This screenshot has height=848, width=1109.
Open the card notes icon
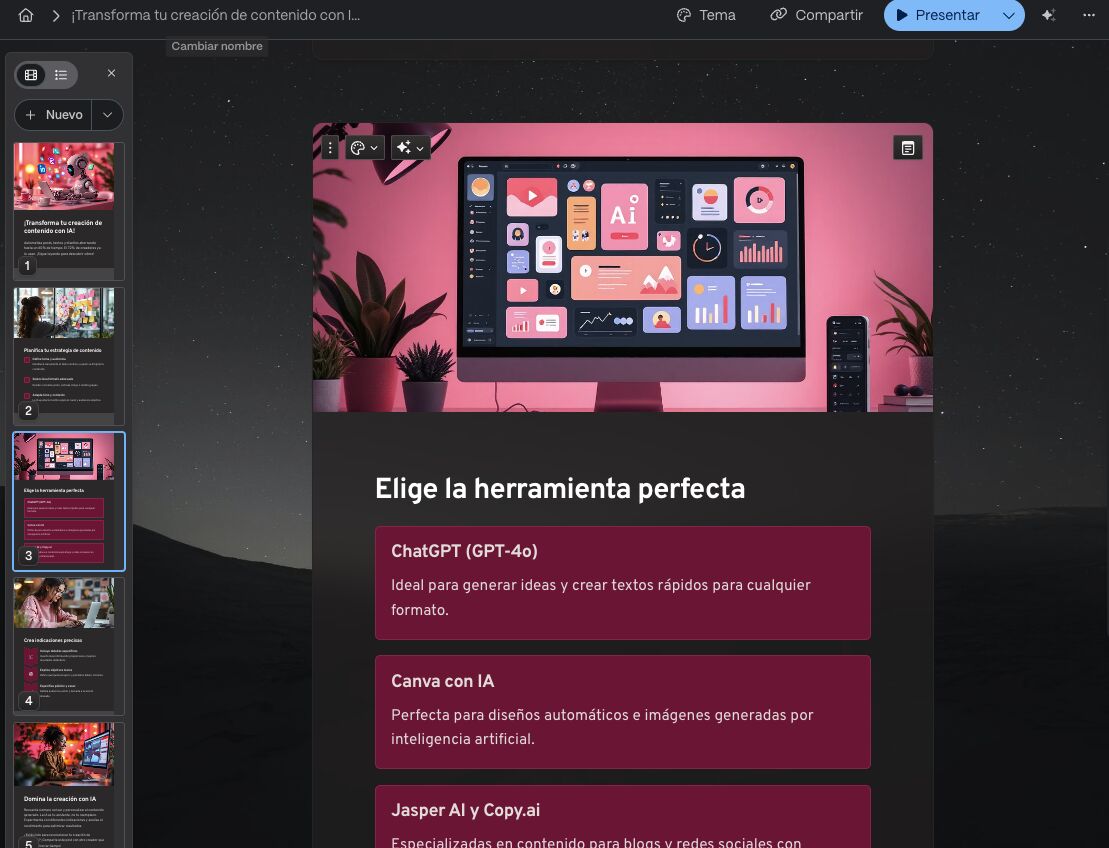(907, 148)
